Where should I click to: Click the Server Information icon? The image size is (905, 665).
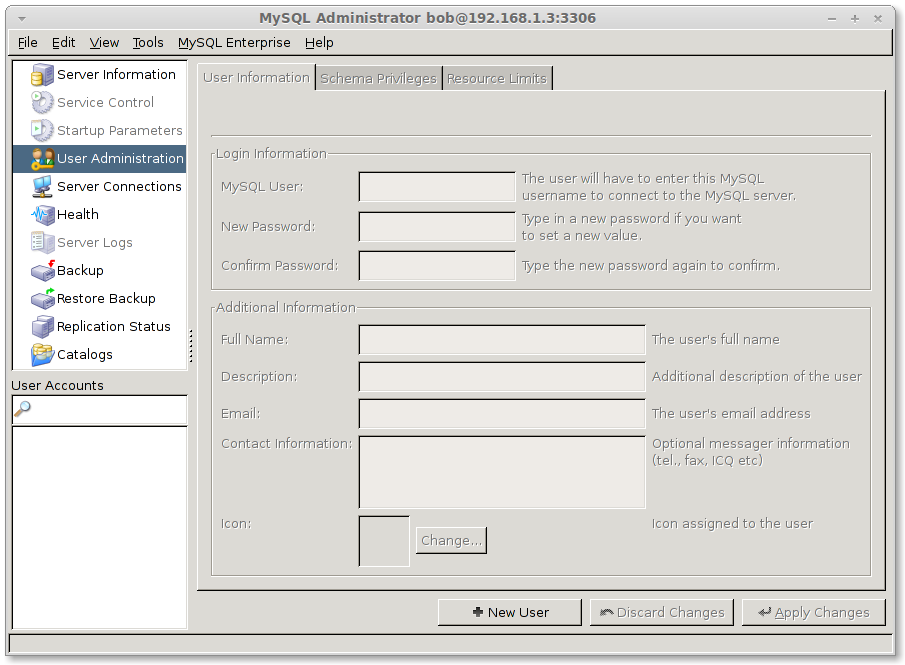pos(42,74)
